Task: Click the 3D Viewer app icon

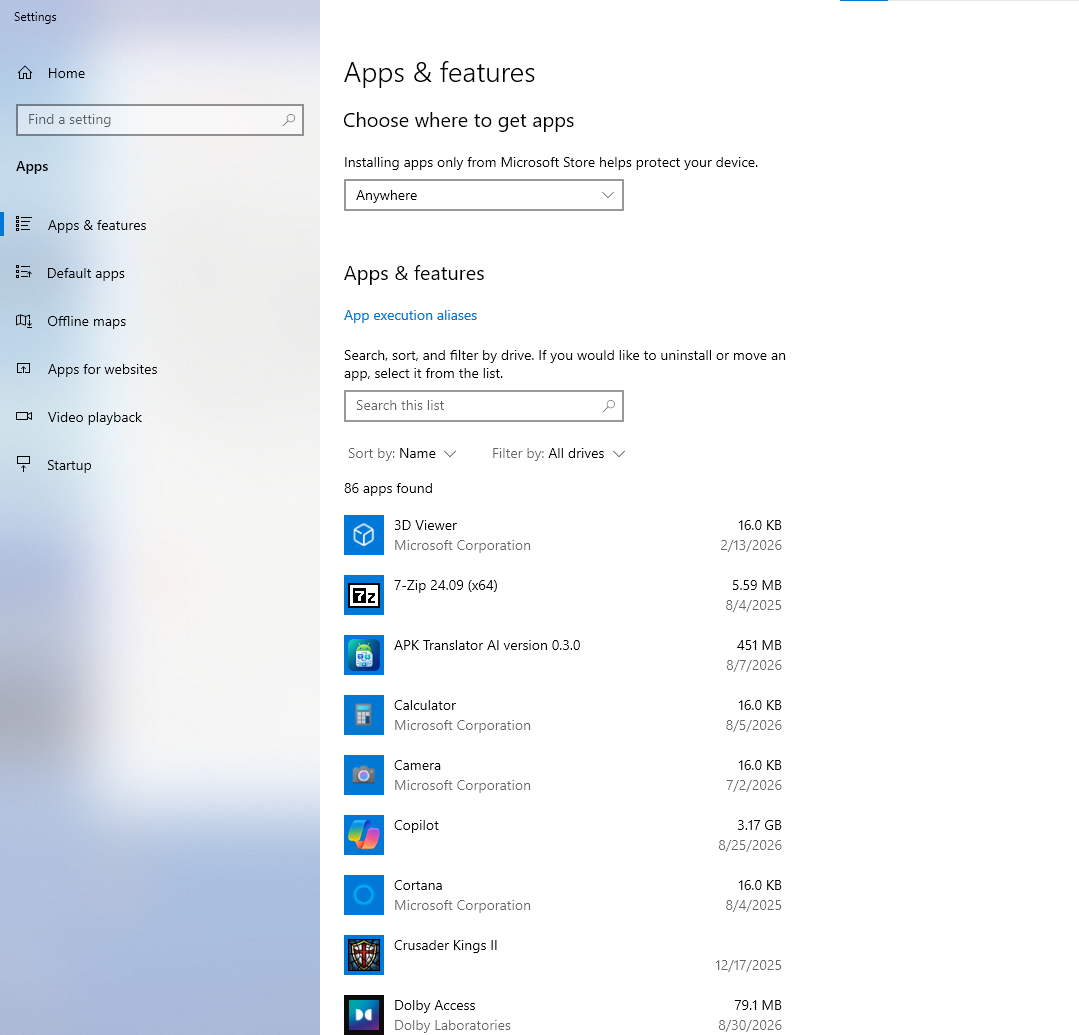Action: pyautogui.click(x=364, y=535)
